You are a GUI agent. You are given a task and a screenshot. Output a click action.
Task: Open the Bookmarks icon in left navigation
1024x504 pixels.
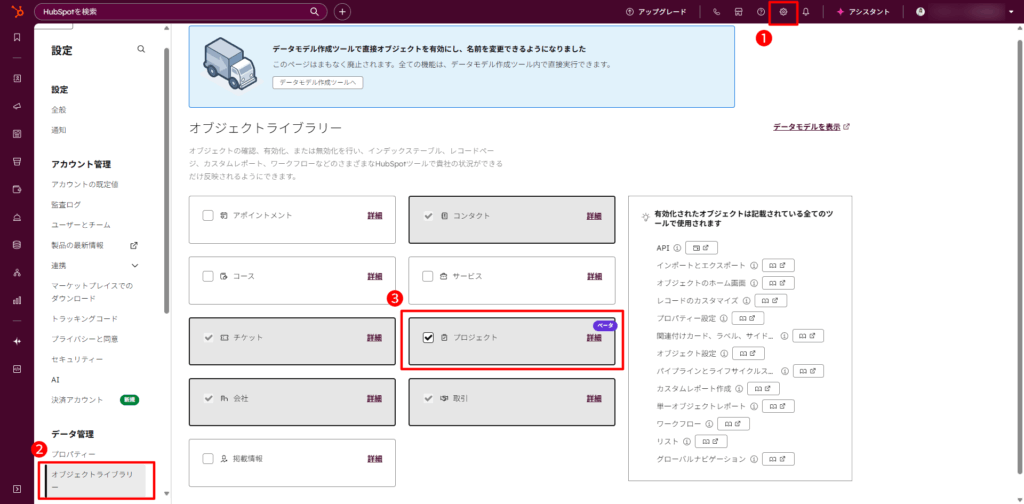pyautogui.click(x=17, y=37)
